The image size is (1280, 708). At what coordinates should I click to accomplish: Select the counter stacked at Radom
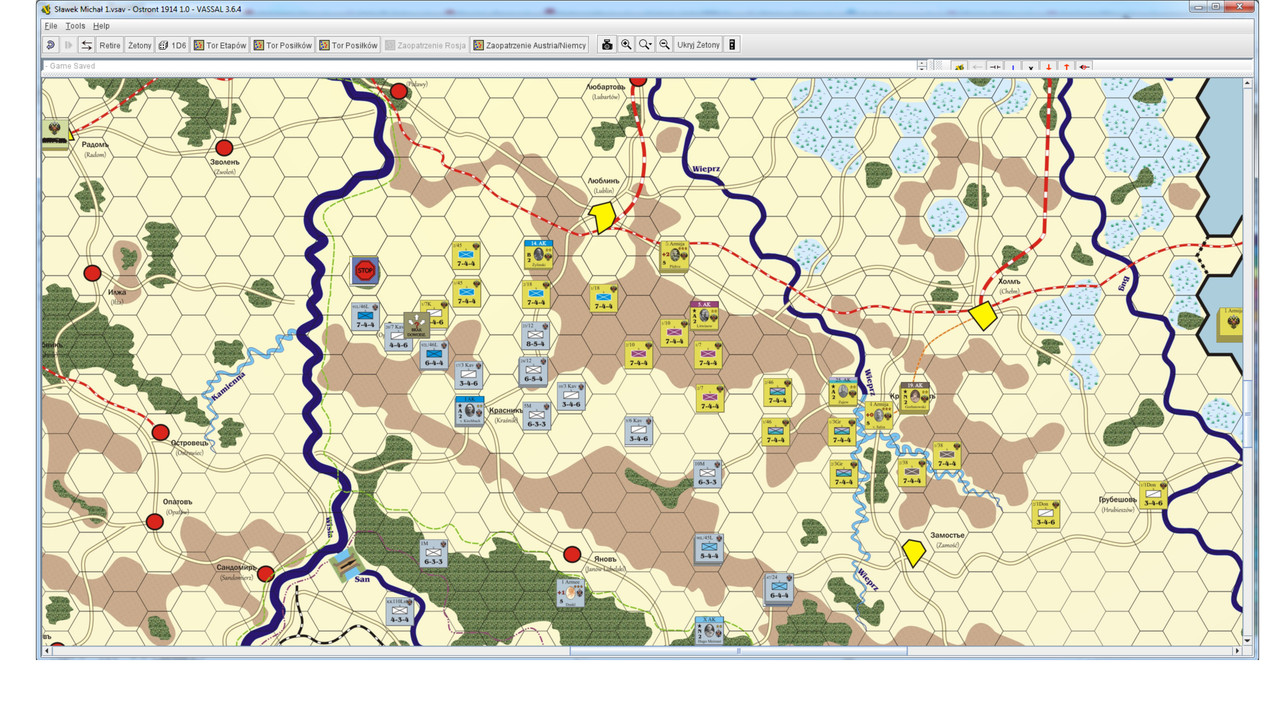click(x=56, y=135)
